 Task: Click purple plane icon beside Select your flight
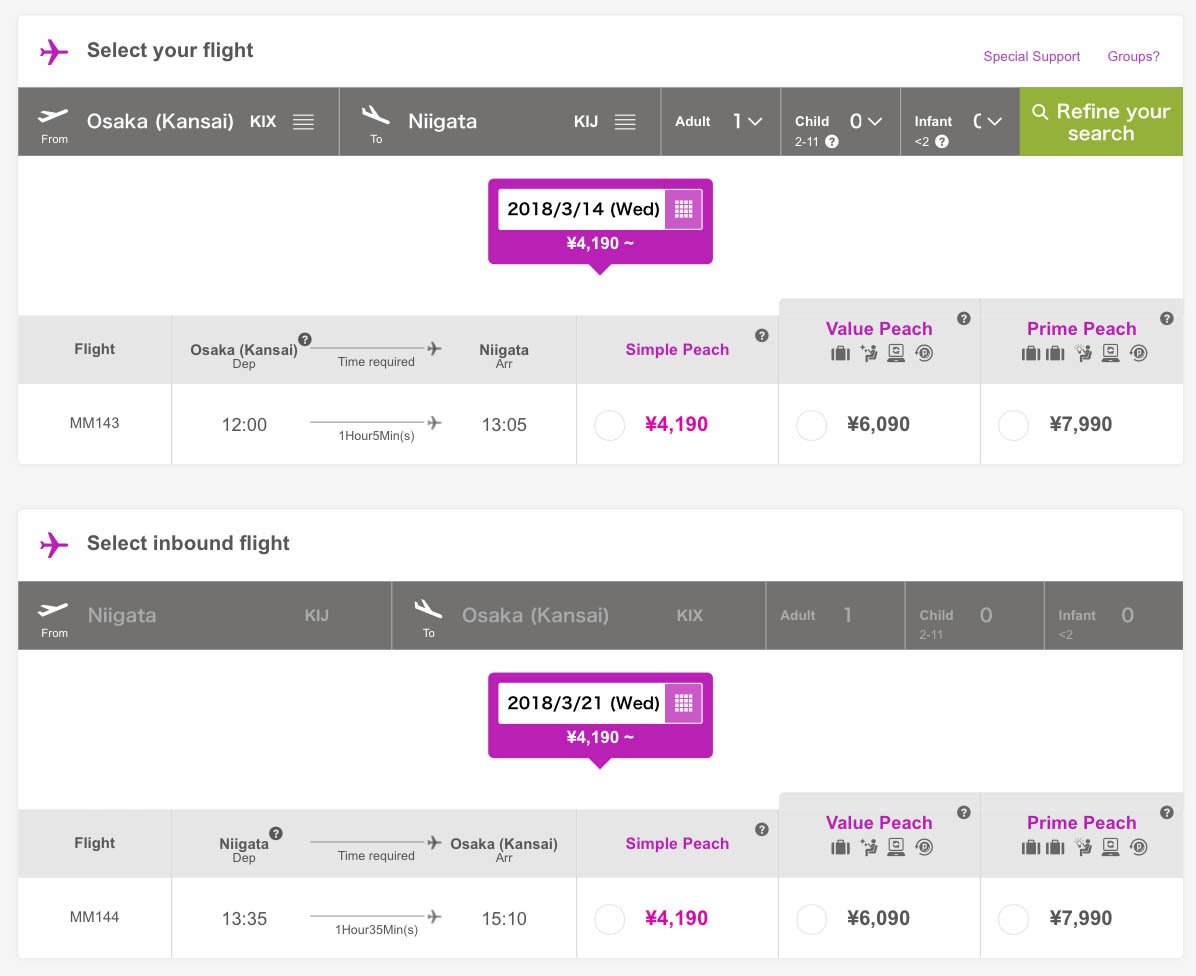pyautogui.click(x=53, y=52)
